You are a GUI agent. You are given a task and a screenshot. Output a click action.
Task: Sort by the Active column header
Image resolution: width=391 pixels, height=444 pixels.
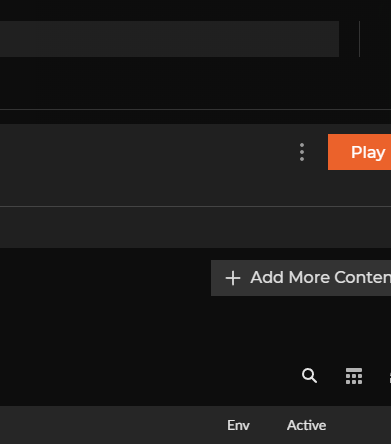pos(306,425)
